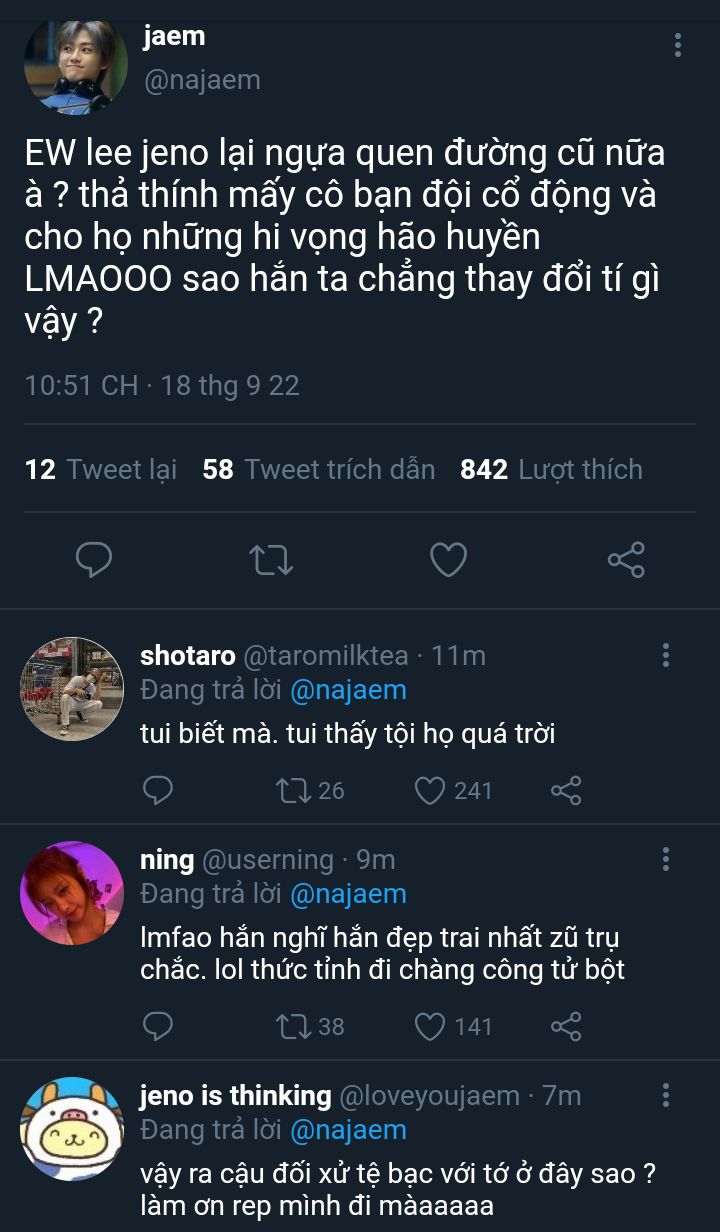
Task: Share ning's reply
Action: [x=566, y=1026]
